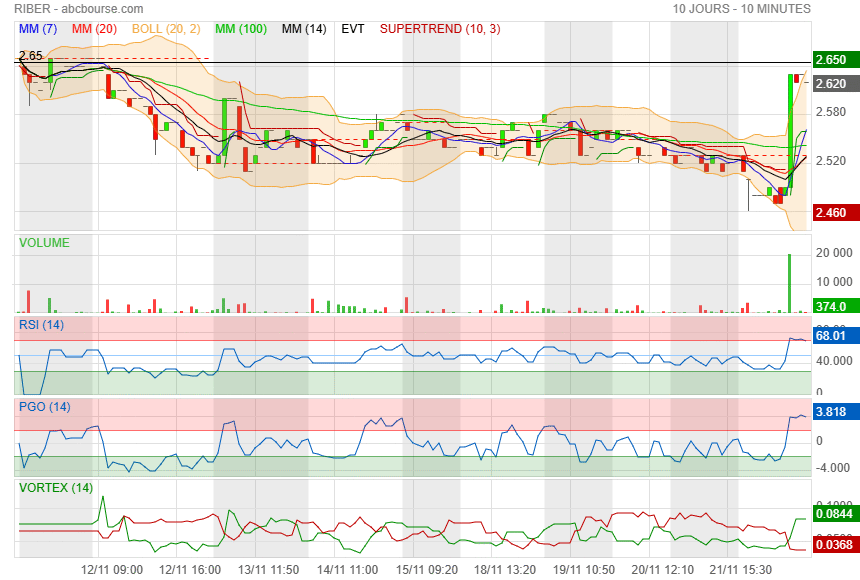Click the 15/11 09:20 date on the time axis

pyautogui.click(x=426, y=569)
